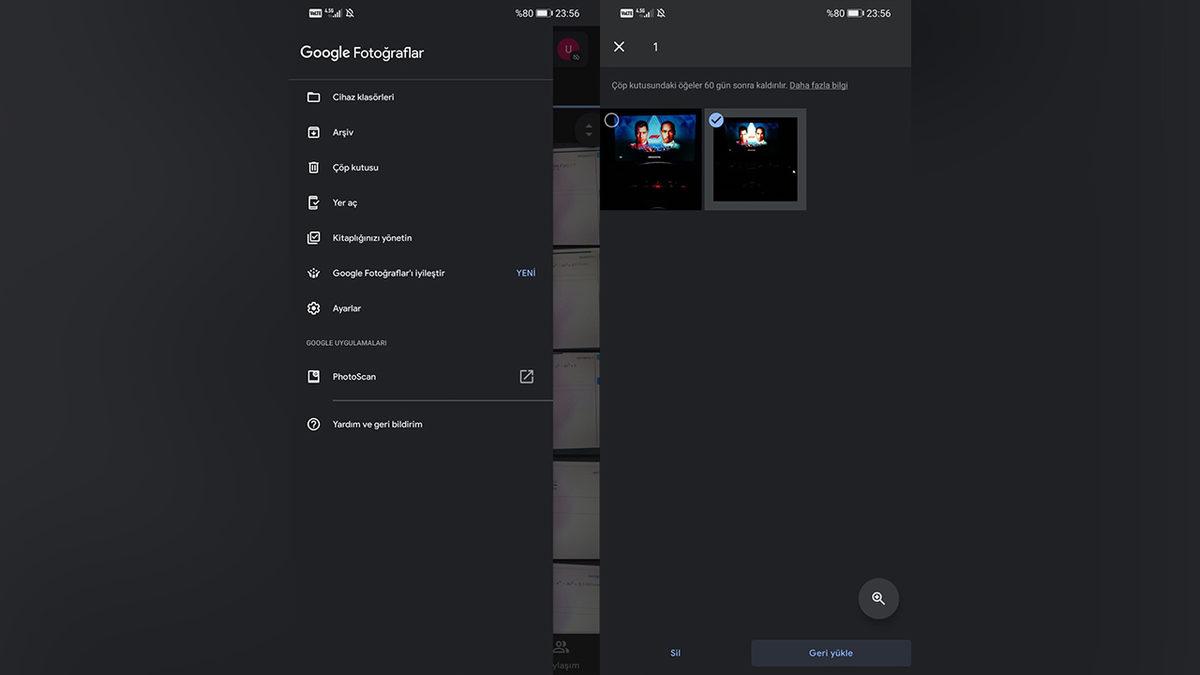This screenshot has height=675, width=1200.
Task: Tap the magnifier zoom floating button
Action: tap(878, 598)
